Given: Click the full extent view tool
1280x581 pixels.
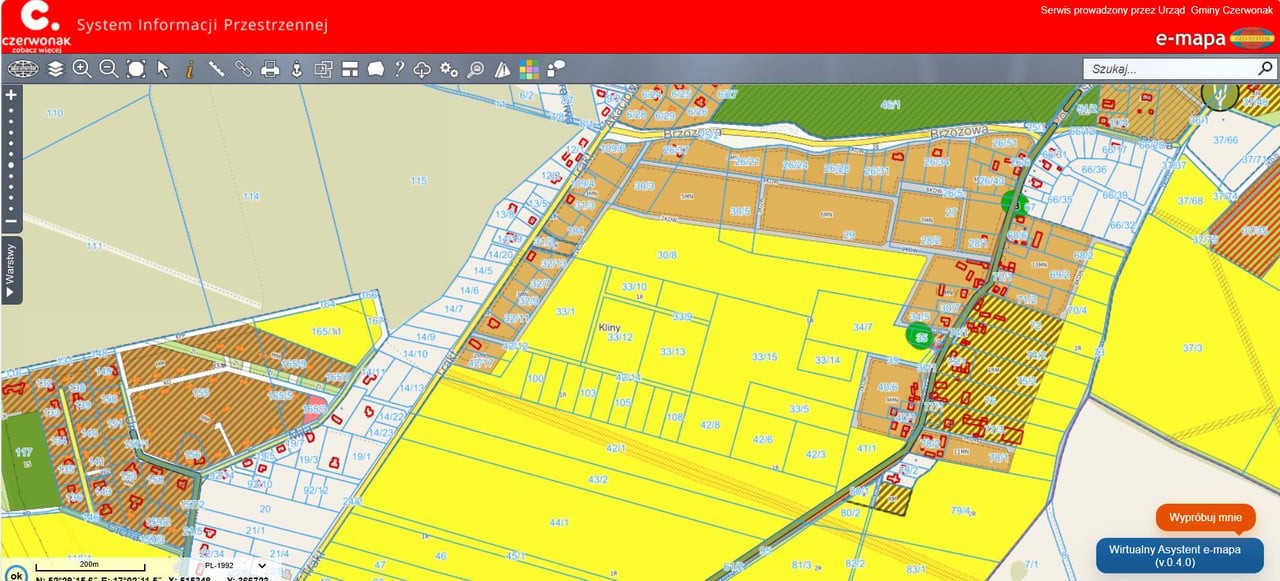Looking at the screenshot, I should click(x=136, y=69).
